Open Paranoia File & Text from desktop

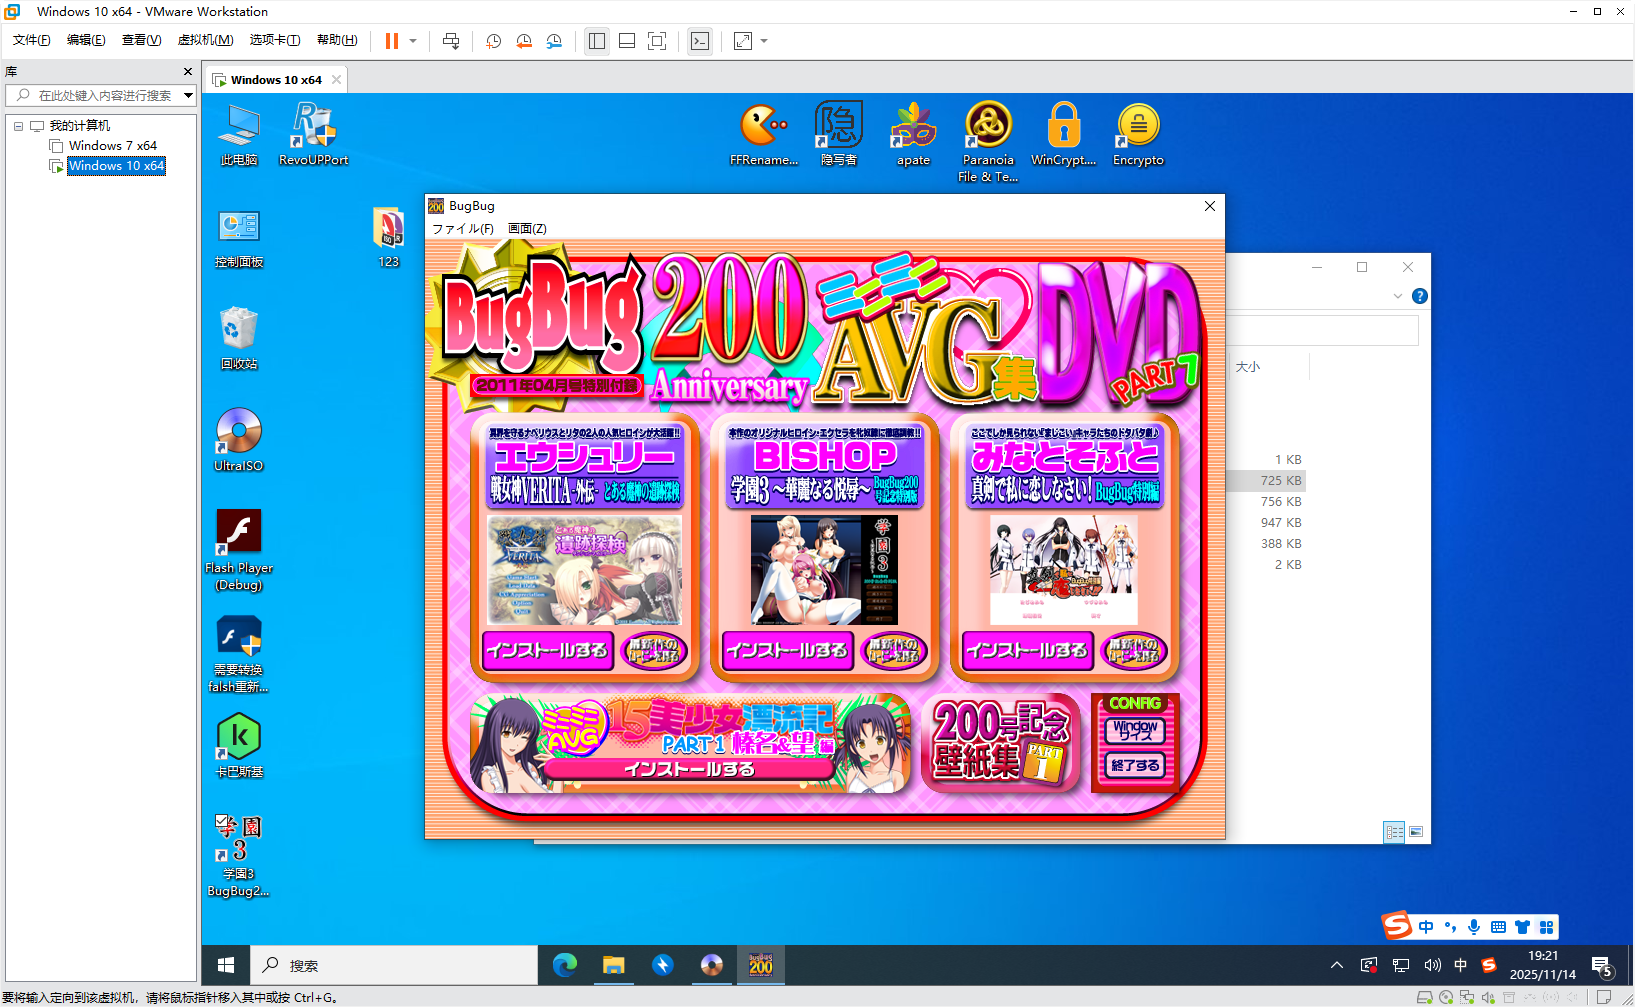click(x=987, y=130)
